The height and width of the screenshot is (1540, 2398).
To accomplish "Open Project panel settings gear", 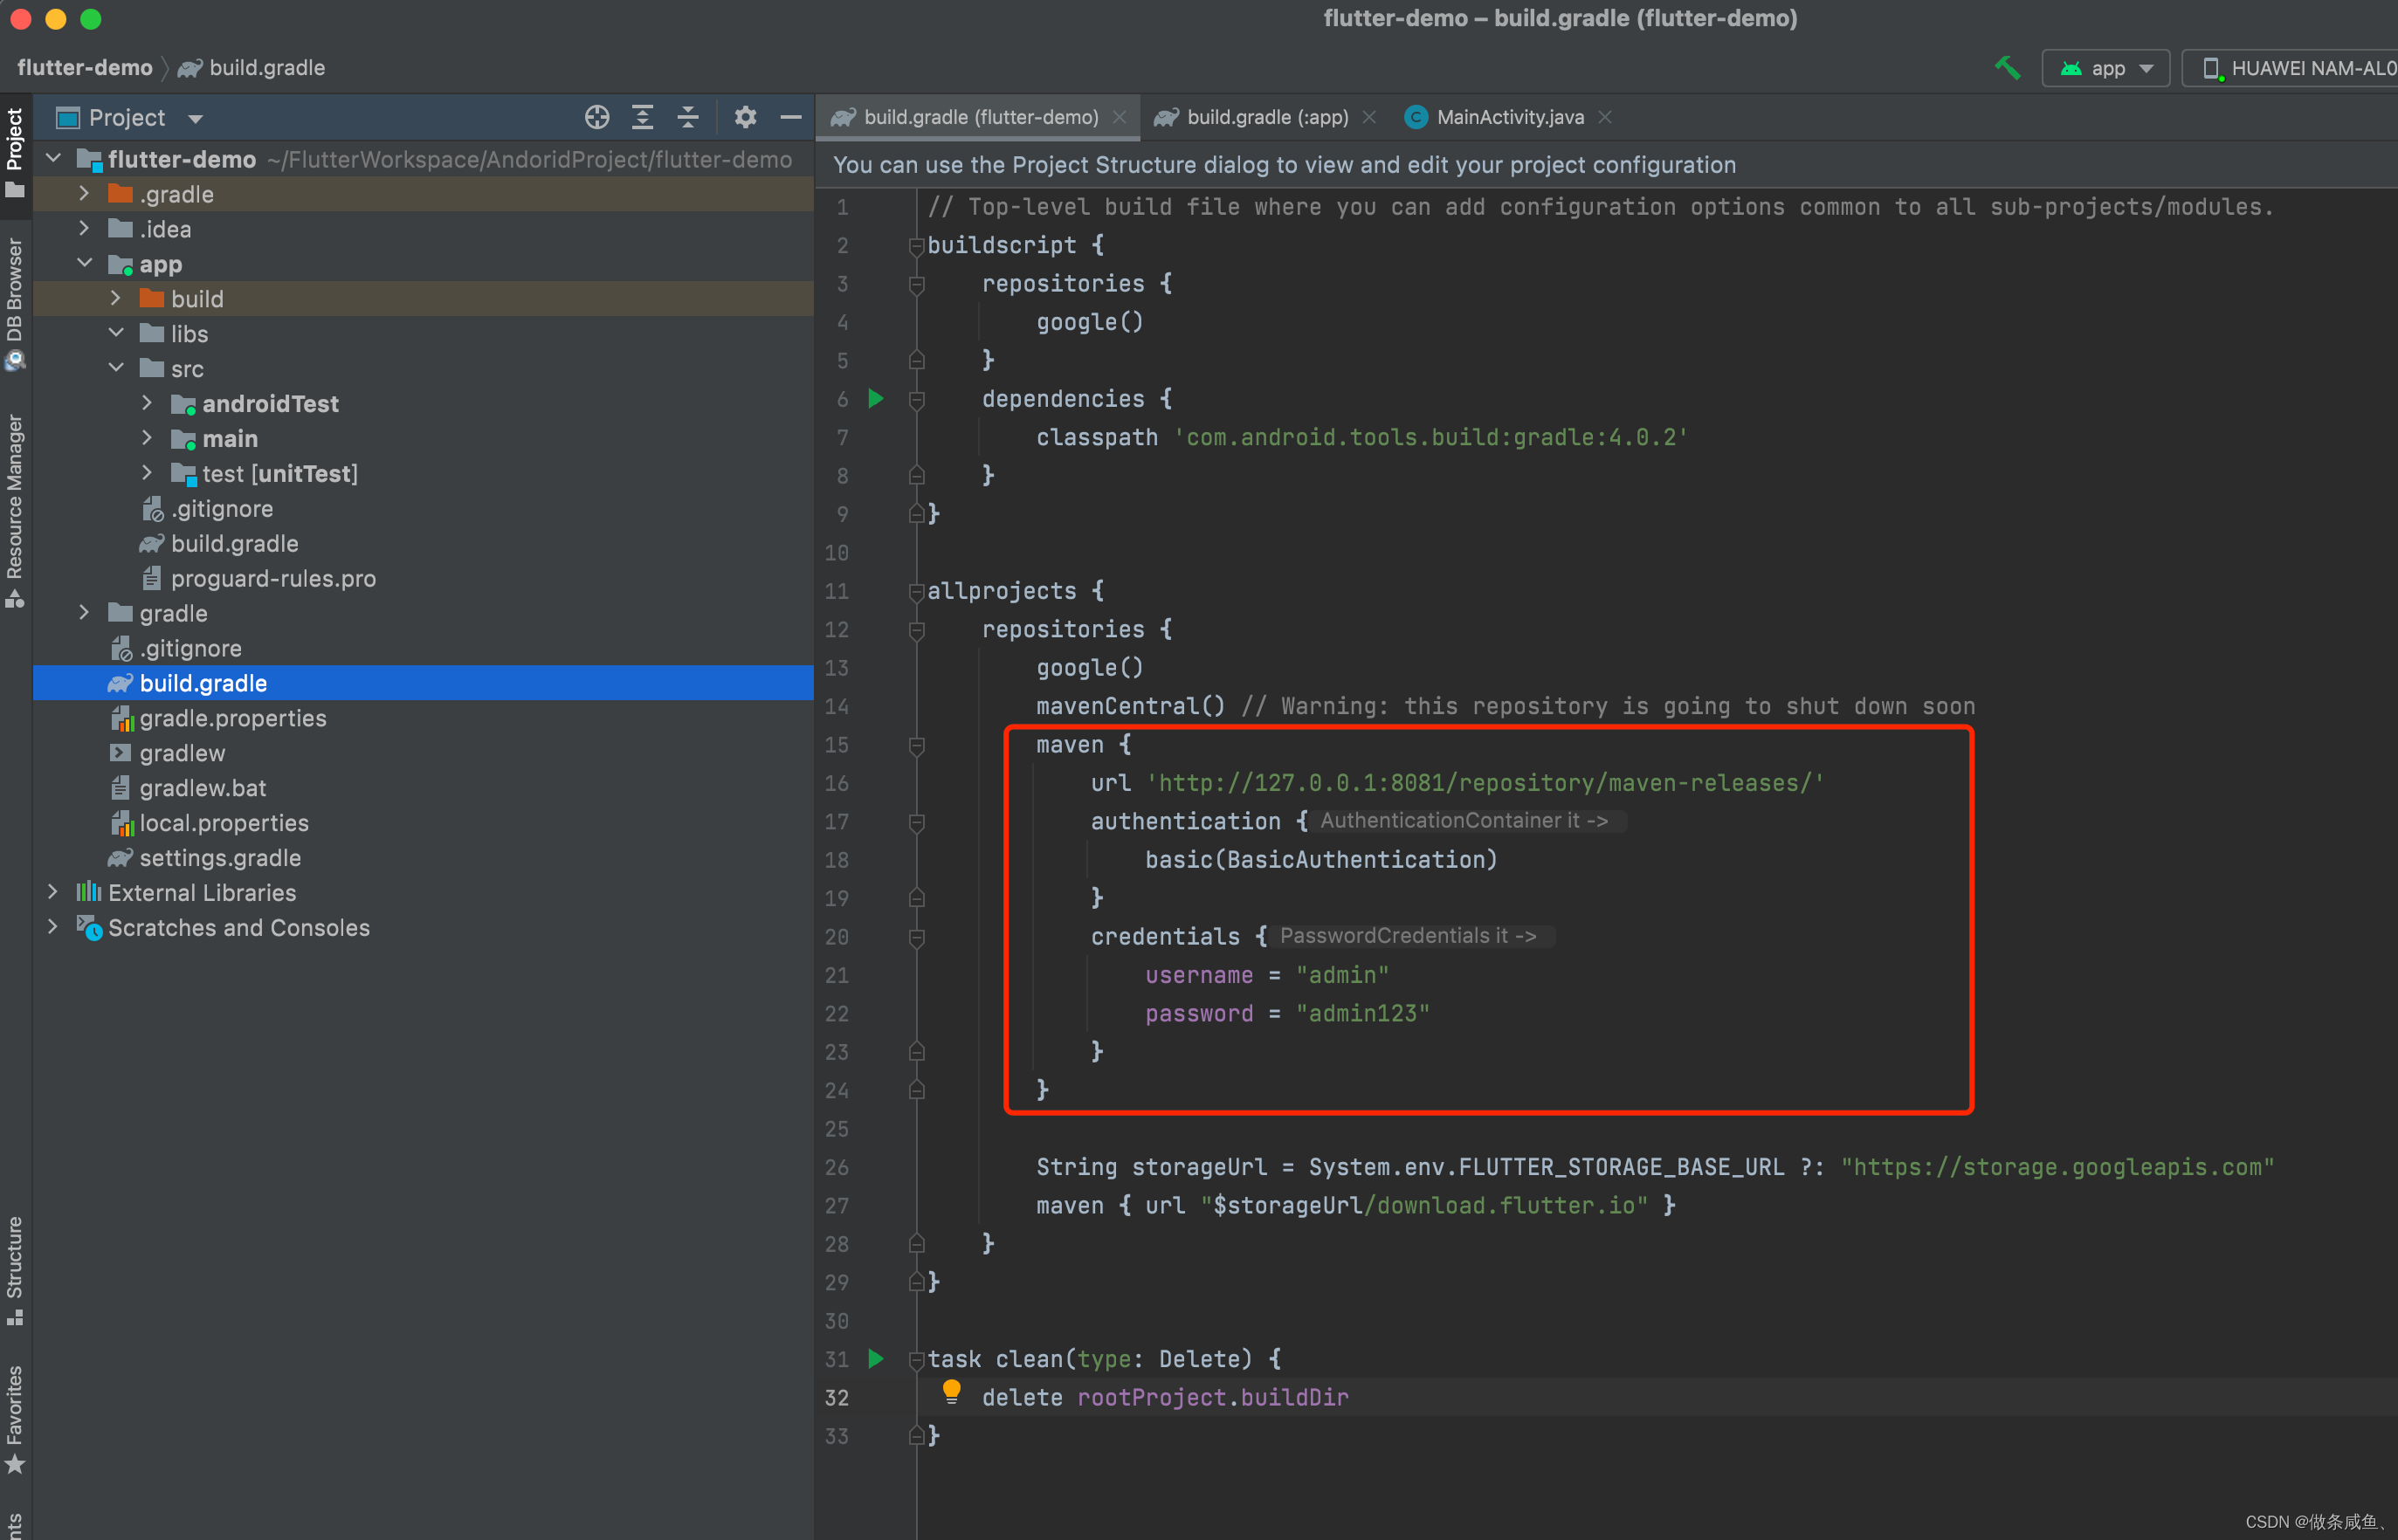I will 745,117.
